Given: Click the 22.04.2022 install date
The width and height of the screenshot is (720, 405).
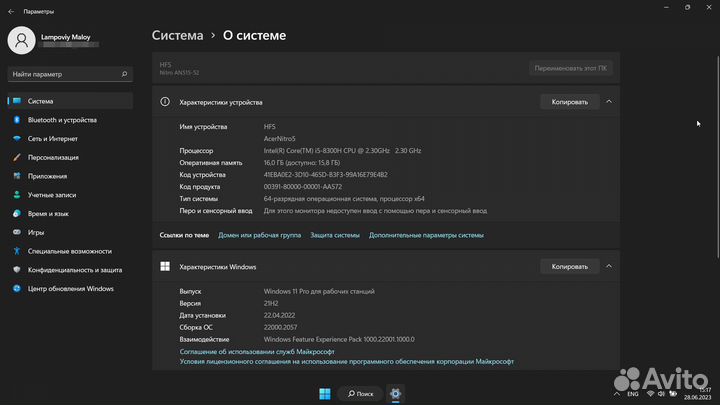Looking at the screenshot, I should coord(279,315).
